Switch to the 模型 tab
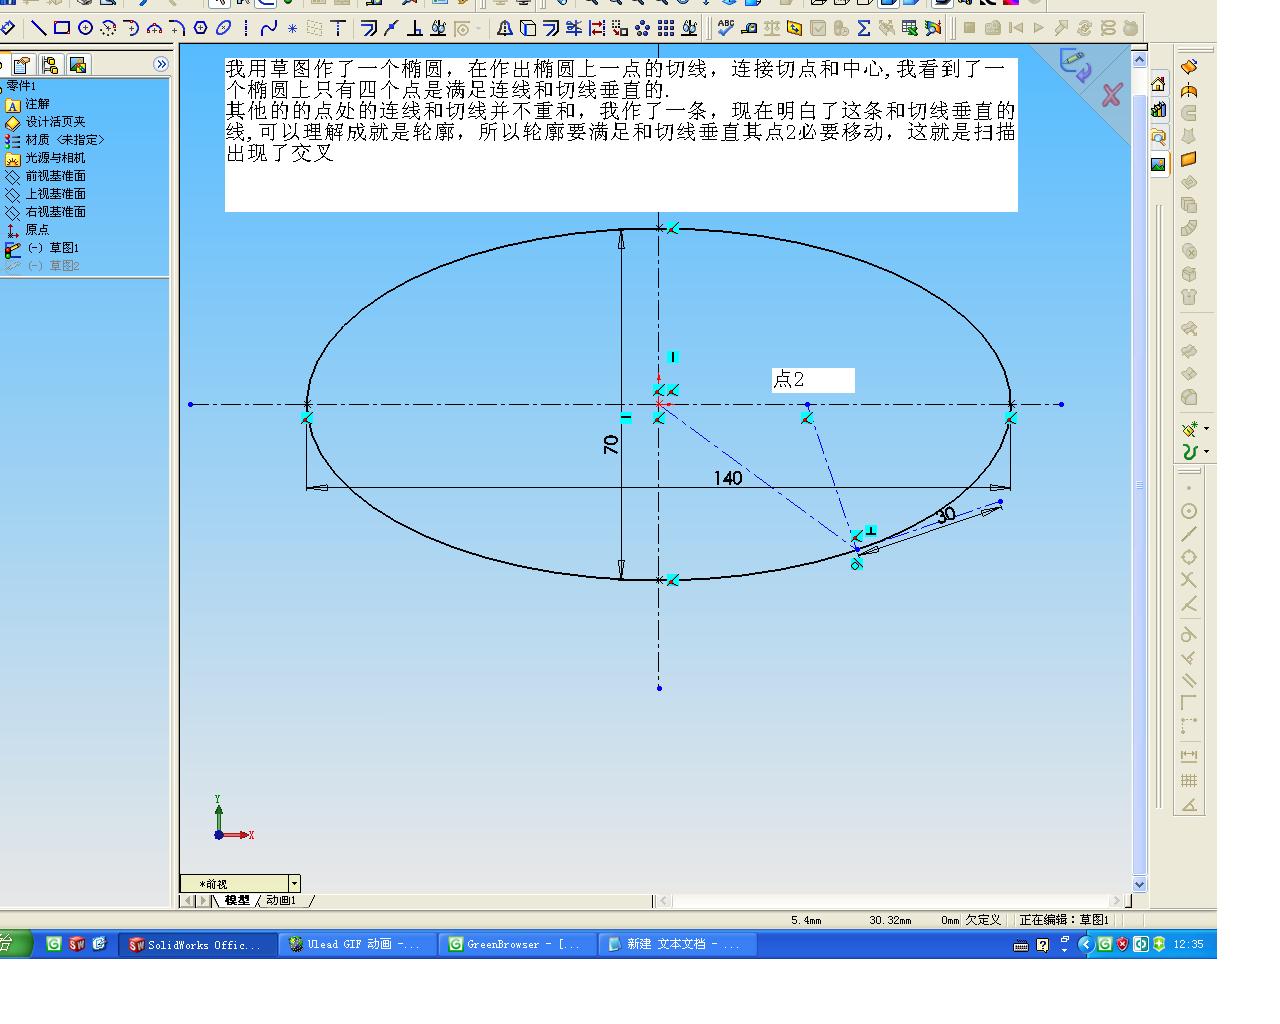The image size is (1280, 1024). 237,900
